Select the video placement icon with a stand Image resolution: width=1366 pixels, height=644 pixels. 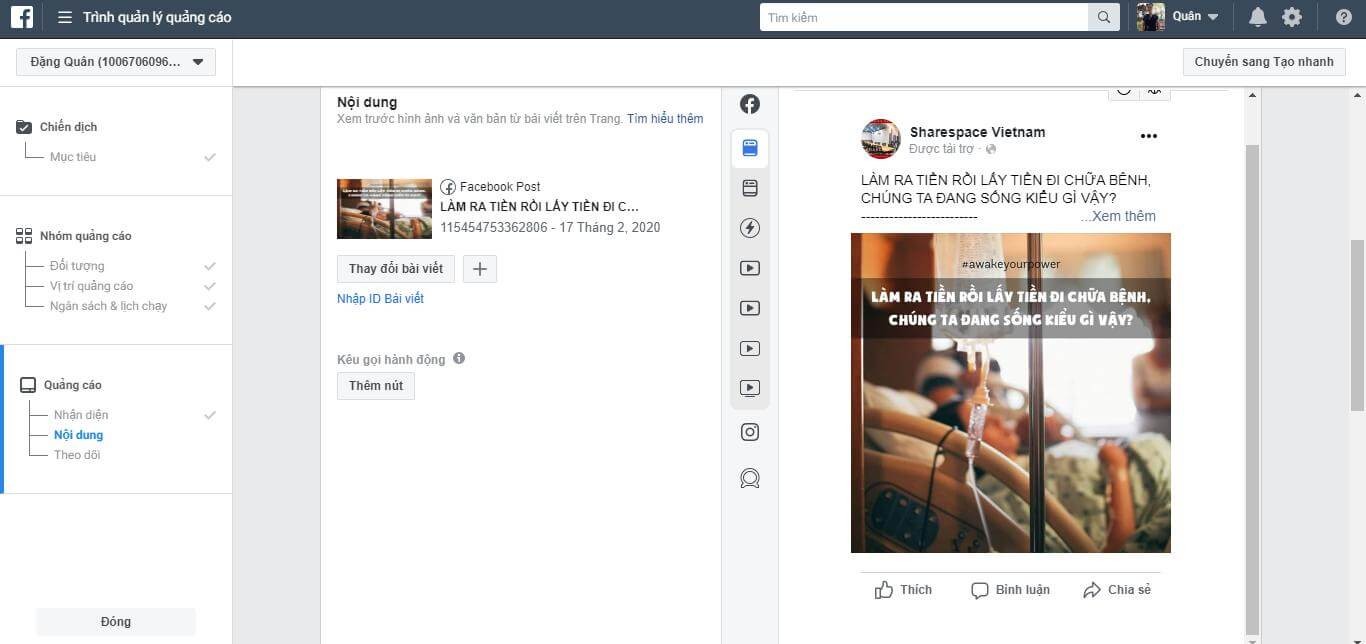[x=750, y=388]
